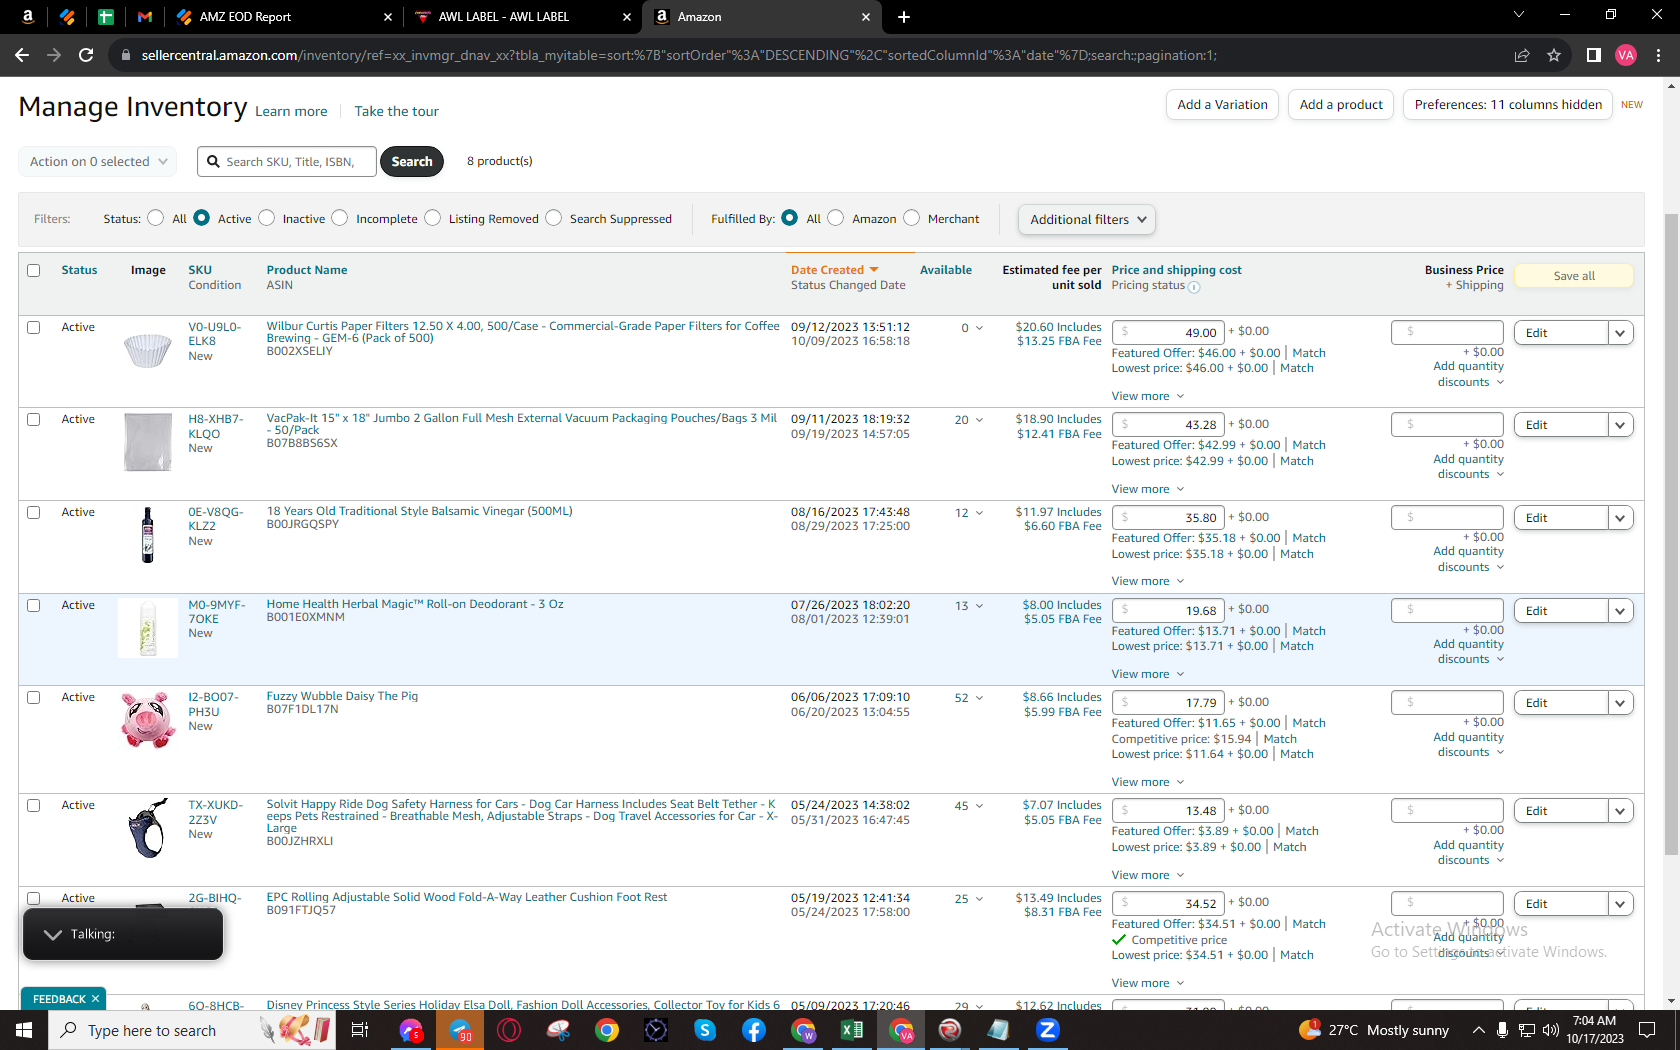1680x1050 pixels.
Task: Open the pinned Gmail tab
Action: point(145,16)
